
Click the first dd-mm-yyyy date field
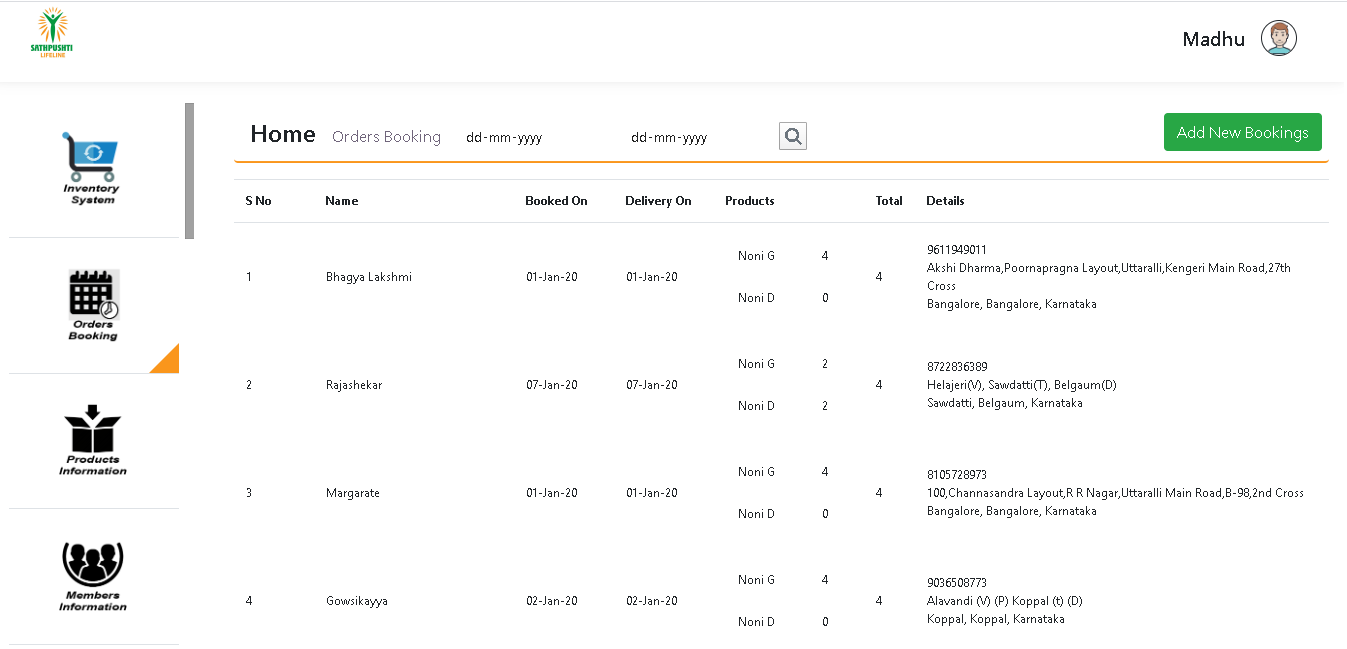click(504, 138)
